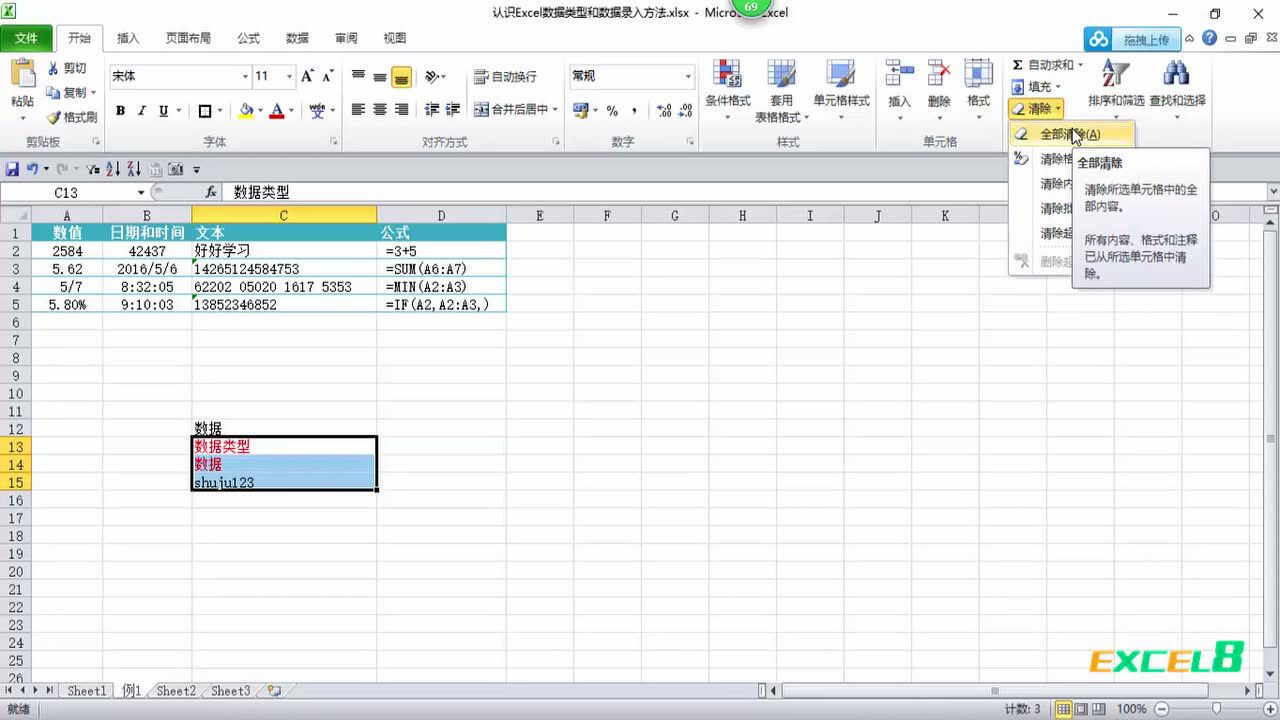Switch to the Insert (插入) ribbon tab

pyautogui.click(x=128, y=38)
